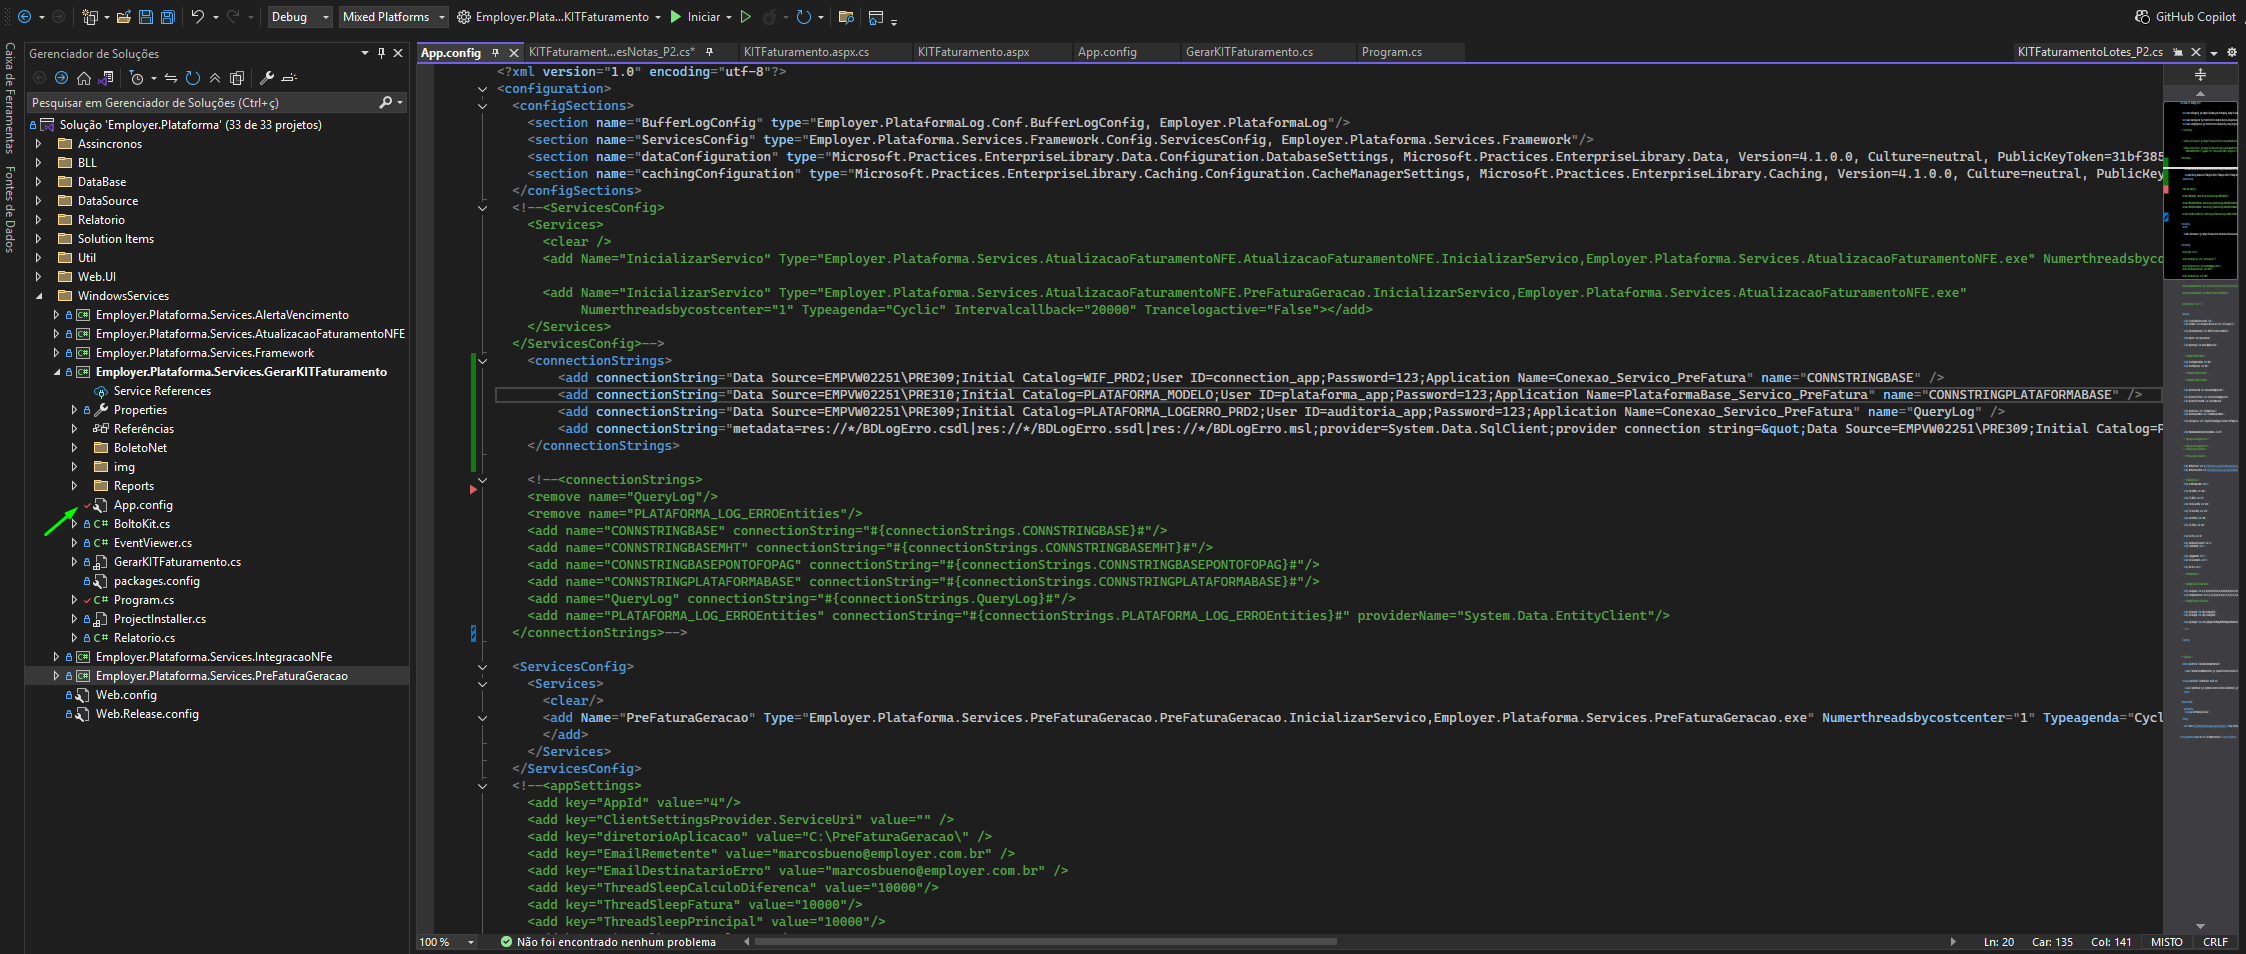
Task: Open the Find in Files folder icon
Action: (x=846, y=17)
